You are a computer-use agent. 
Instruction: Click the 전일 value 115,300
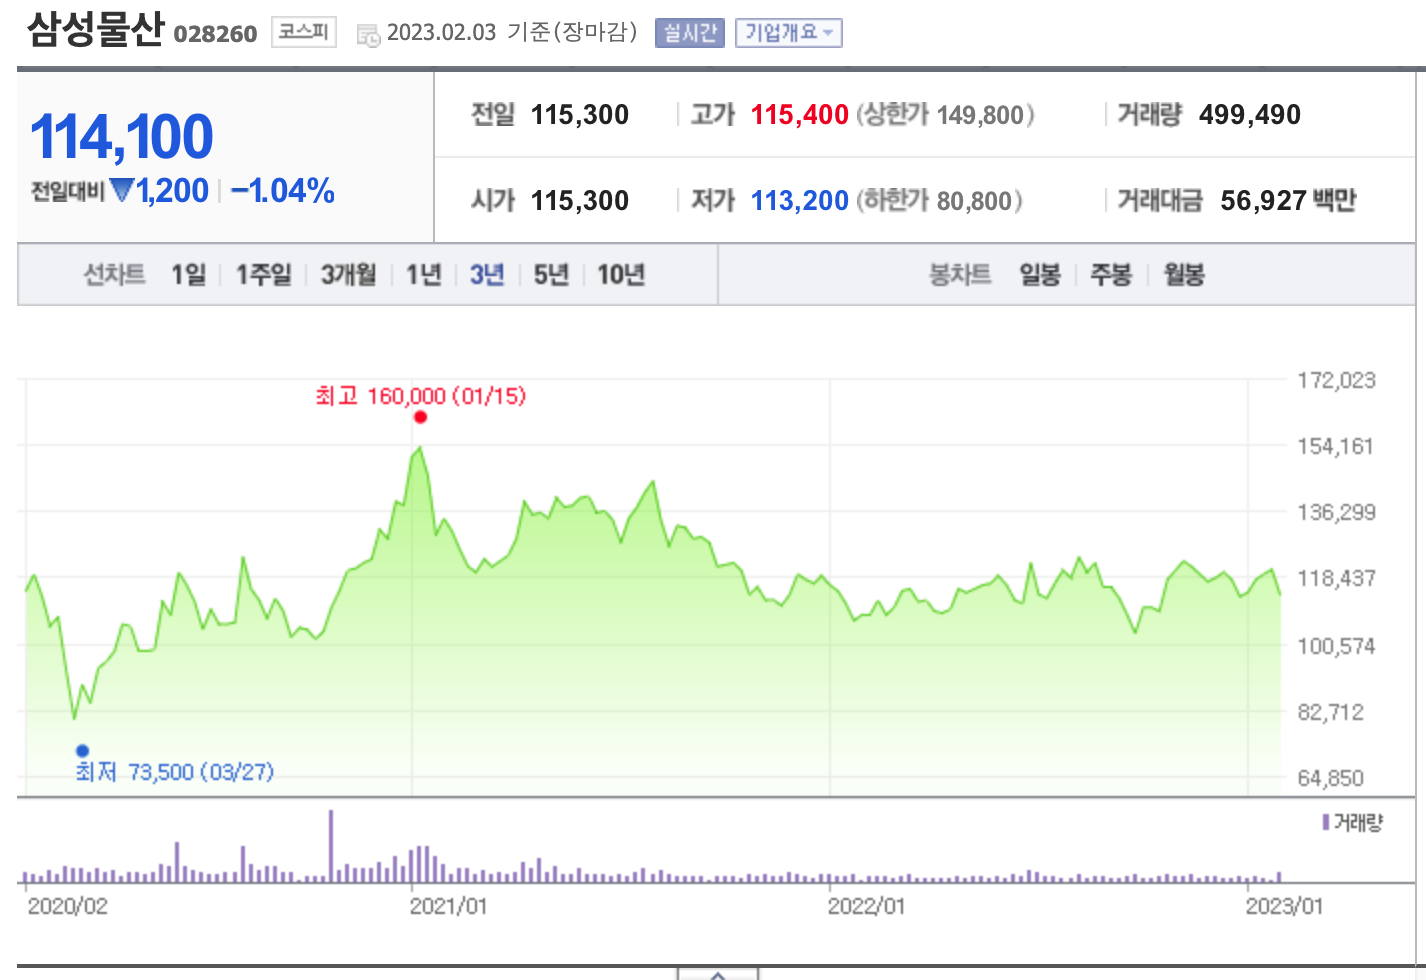(580, 115)
